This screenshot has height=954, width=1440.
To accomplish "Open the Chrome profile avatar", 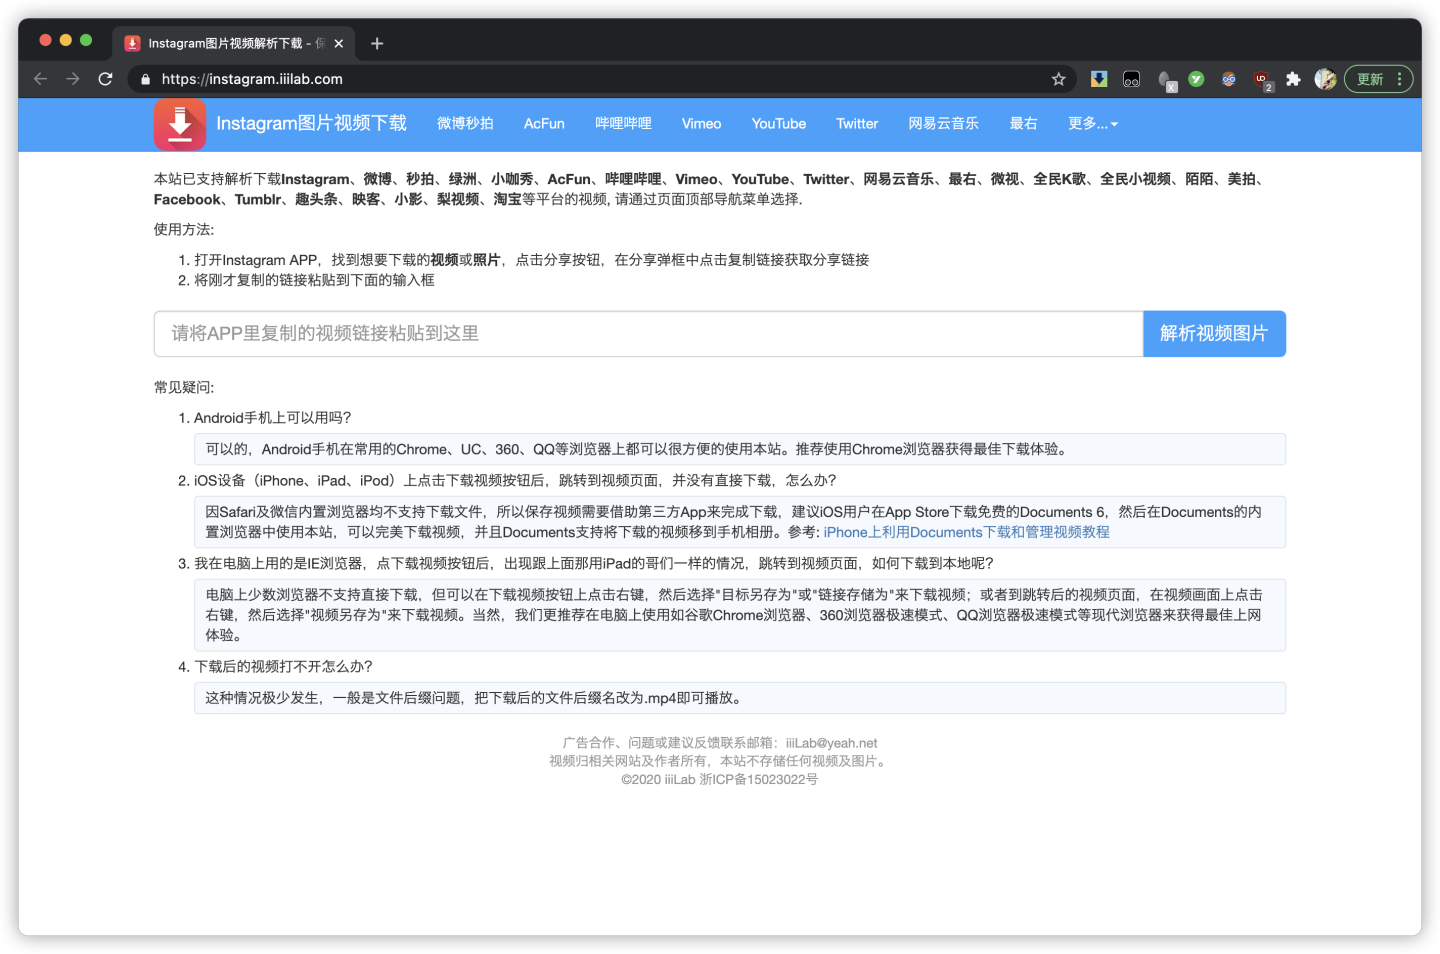I will [1325, 79].
